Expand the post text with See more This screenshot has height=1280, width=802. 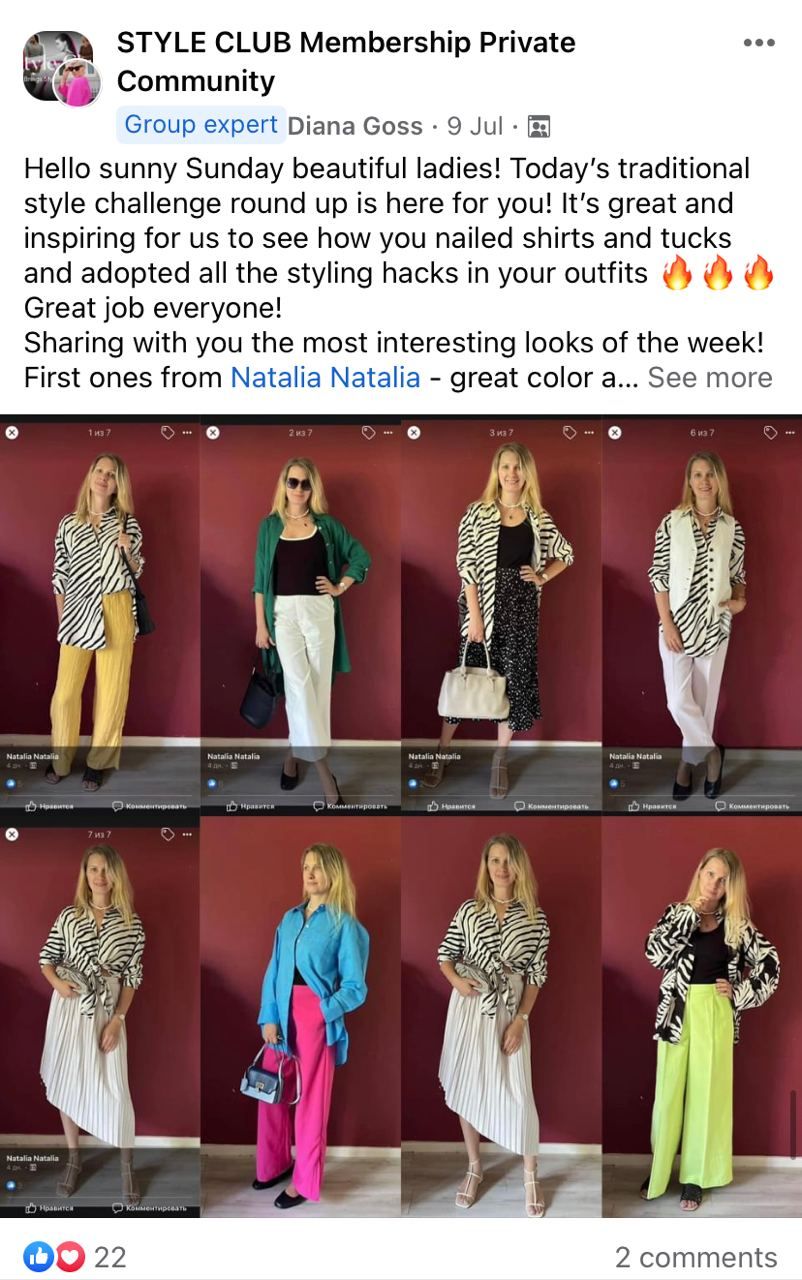tap(710, 377)
